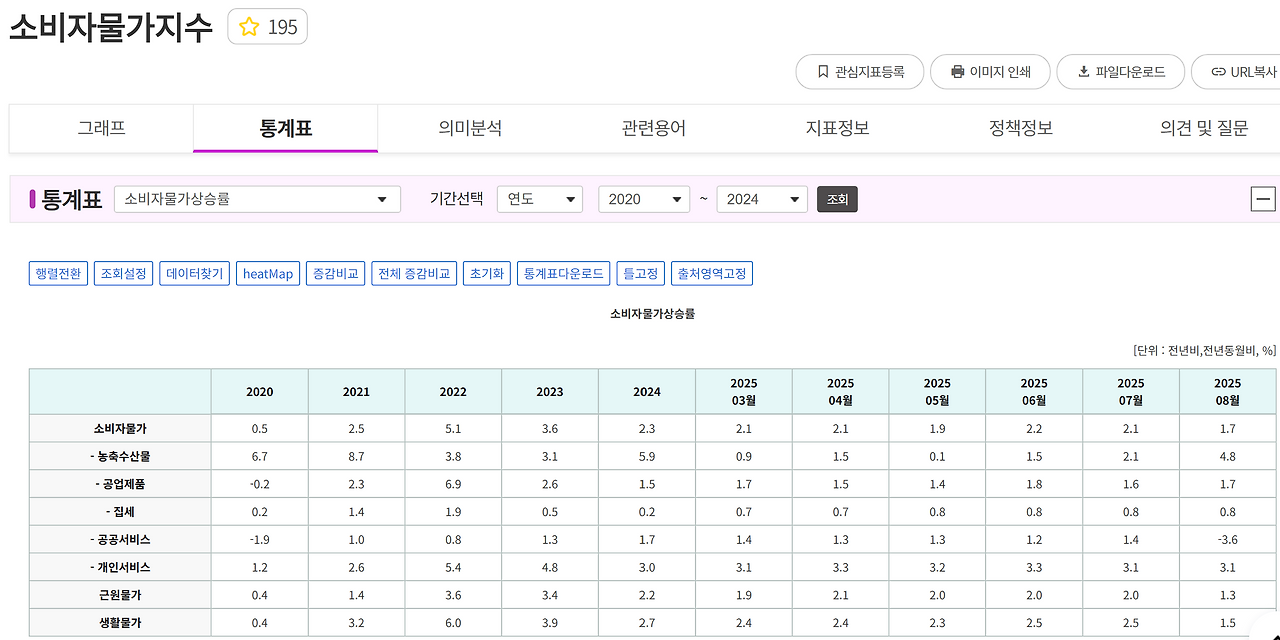Click the 행렬전환 button
The width and height of the screenshot is (1280, 640).
click(x=59, y=273)
